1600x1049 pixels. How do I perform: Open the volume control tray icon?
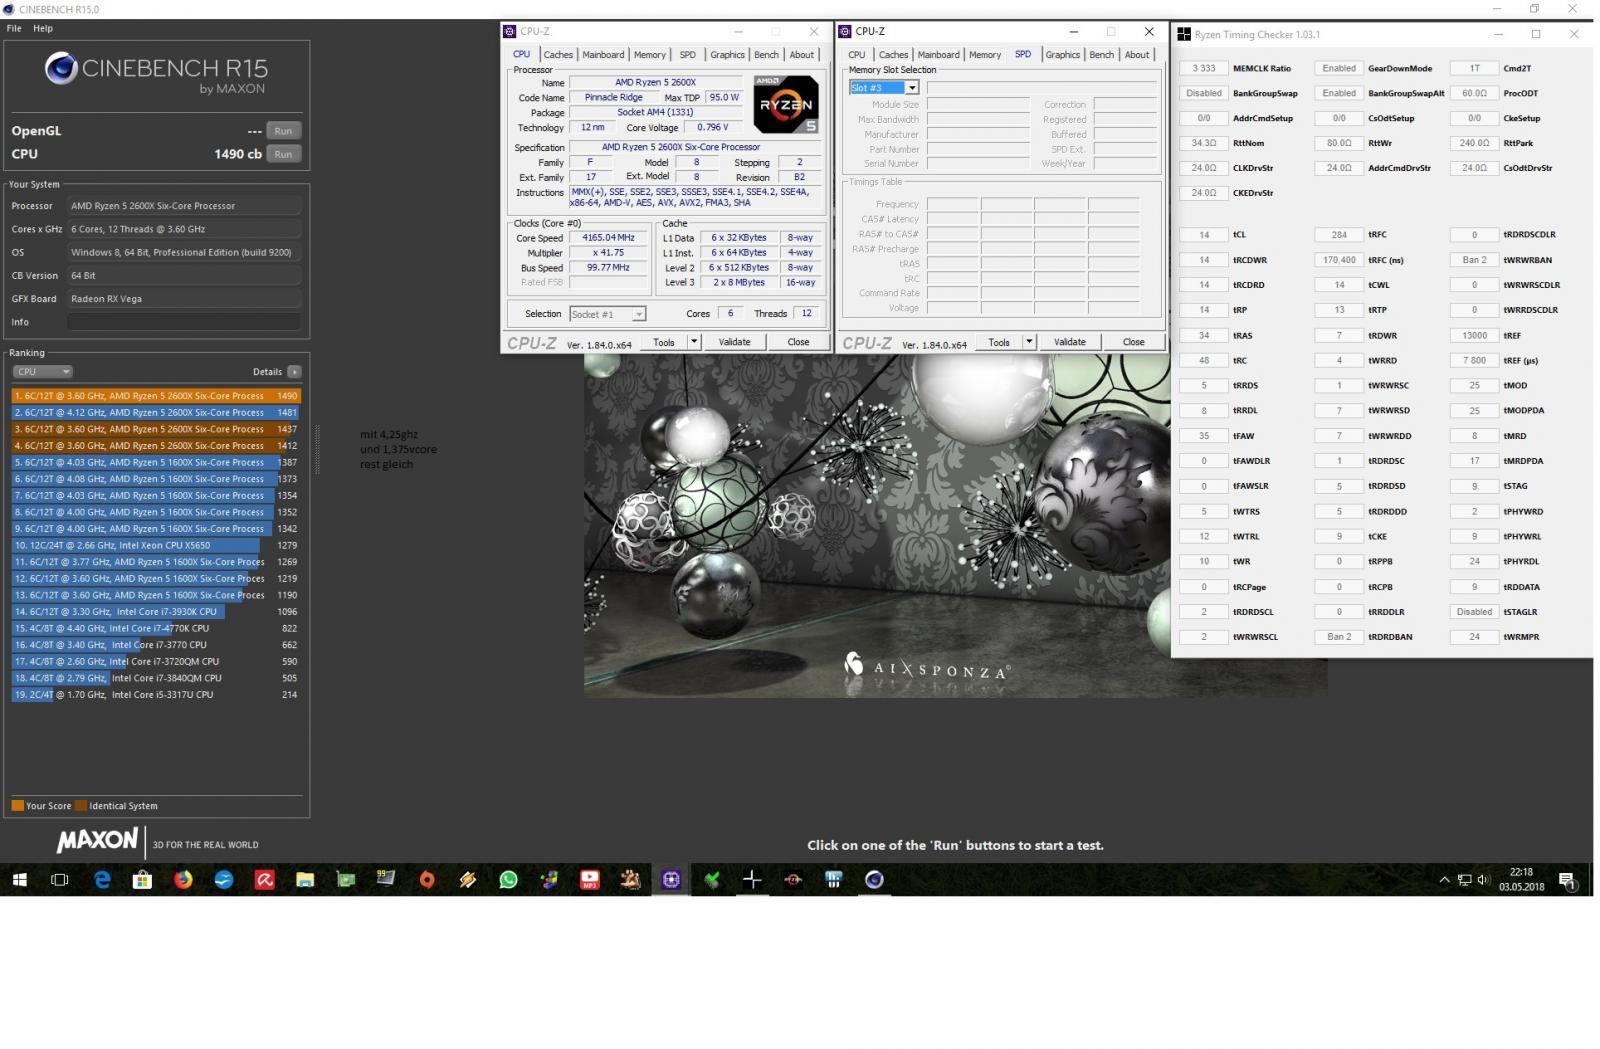(x=1481, y=880)
